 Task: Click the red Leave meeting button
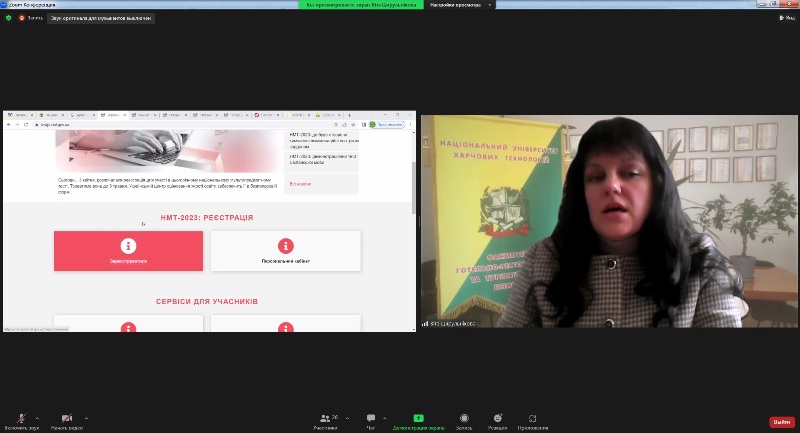point(782,422)
